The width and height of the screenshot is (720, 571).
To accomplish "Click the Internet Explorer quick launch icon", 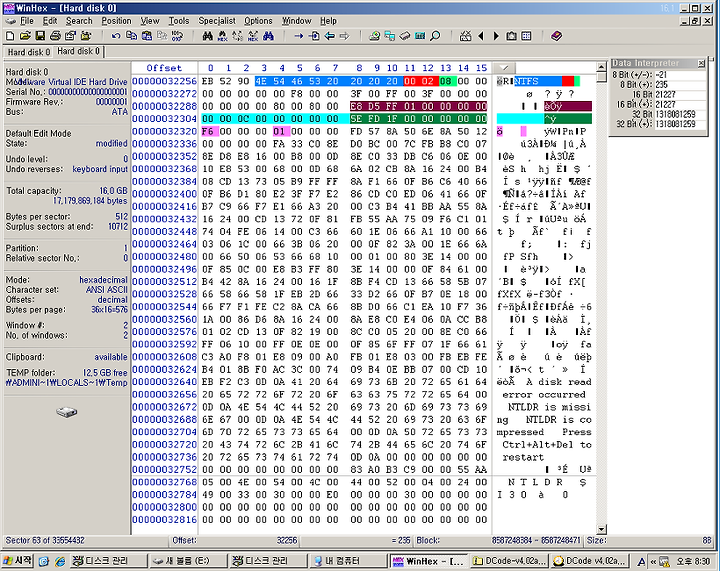I will tap(60, 561).
